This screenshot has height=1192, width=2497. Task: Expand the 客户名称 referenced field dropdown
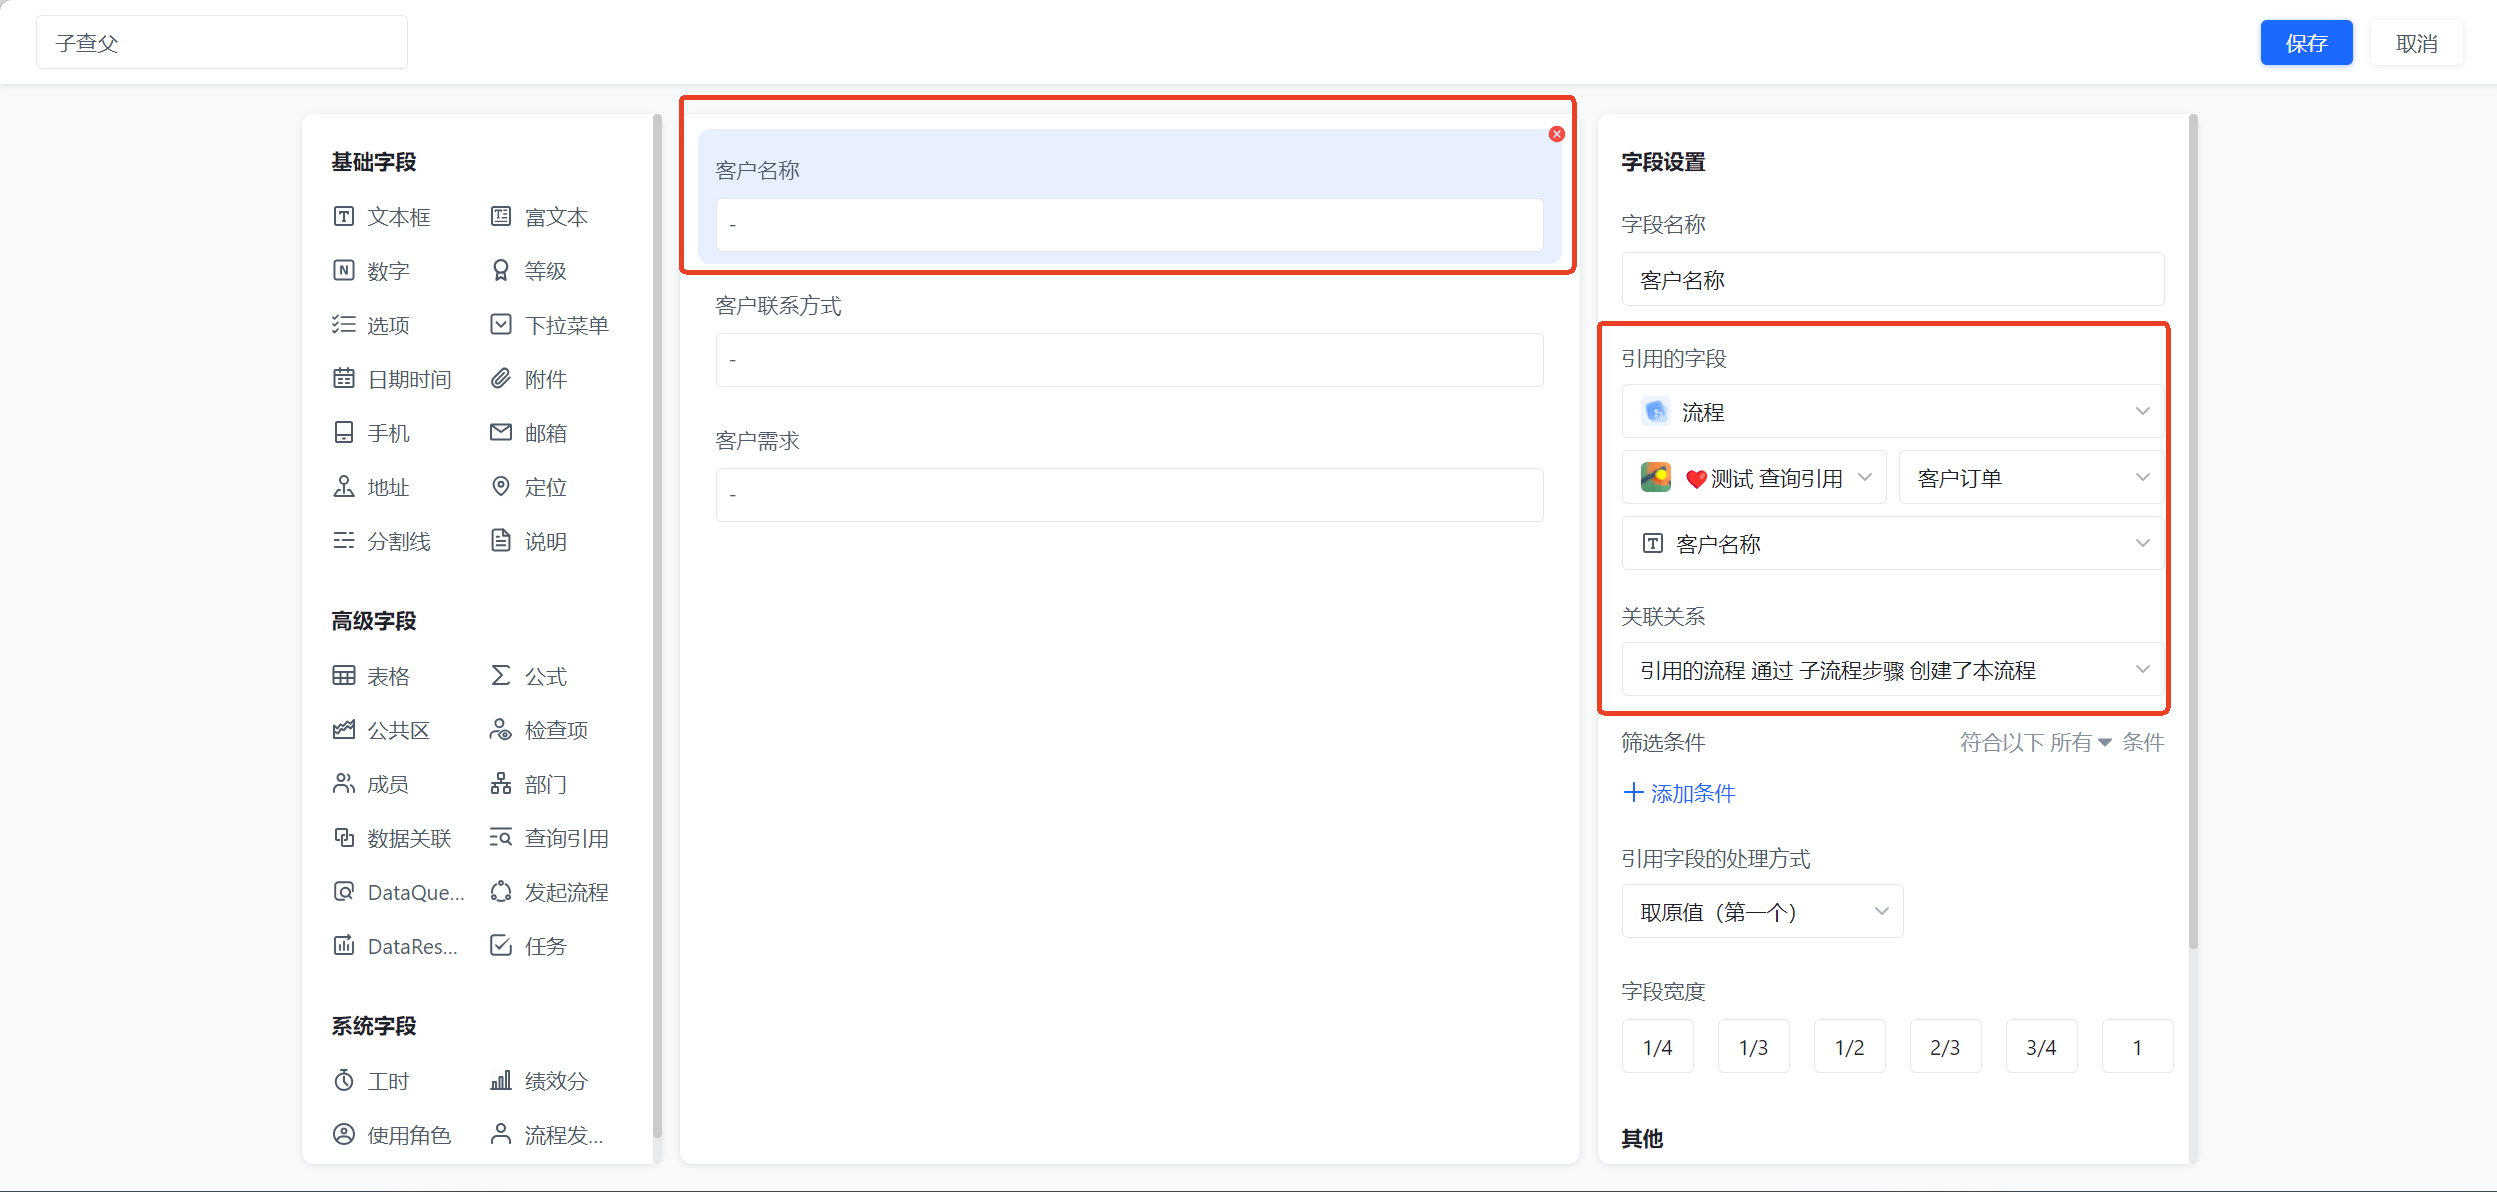pyautogui.click(x=1892, y=544)
